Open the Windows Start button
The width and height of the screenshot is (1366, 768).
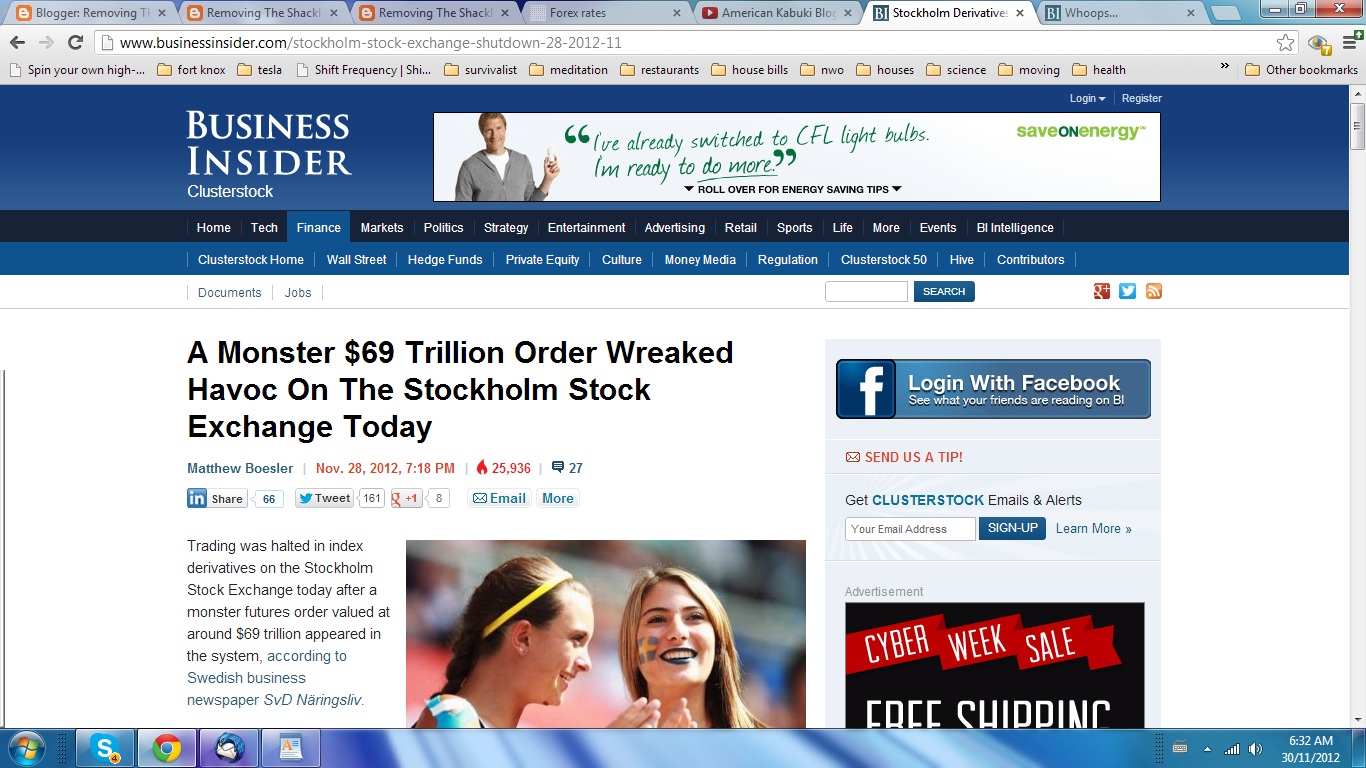click(x=25, y=748)
